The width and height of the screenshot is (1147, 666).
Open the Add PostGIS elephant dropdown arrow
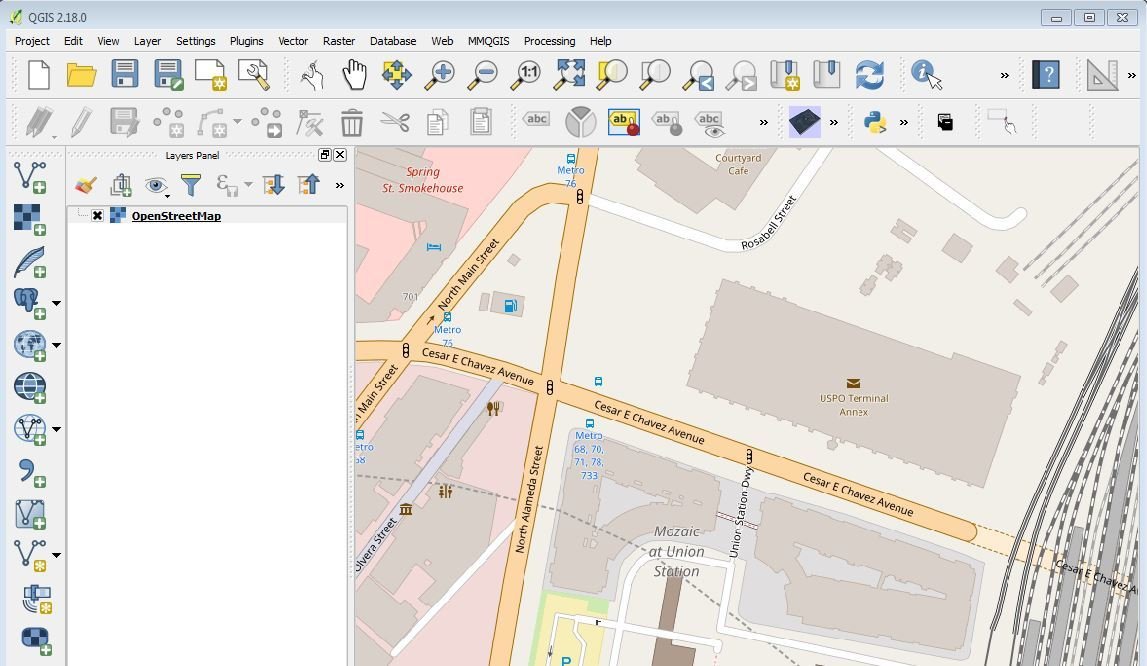tap(56, 303)
